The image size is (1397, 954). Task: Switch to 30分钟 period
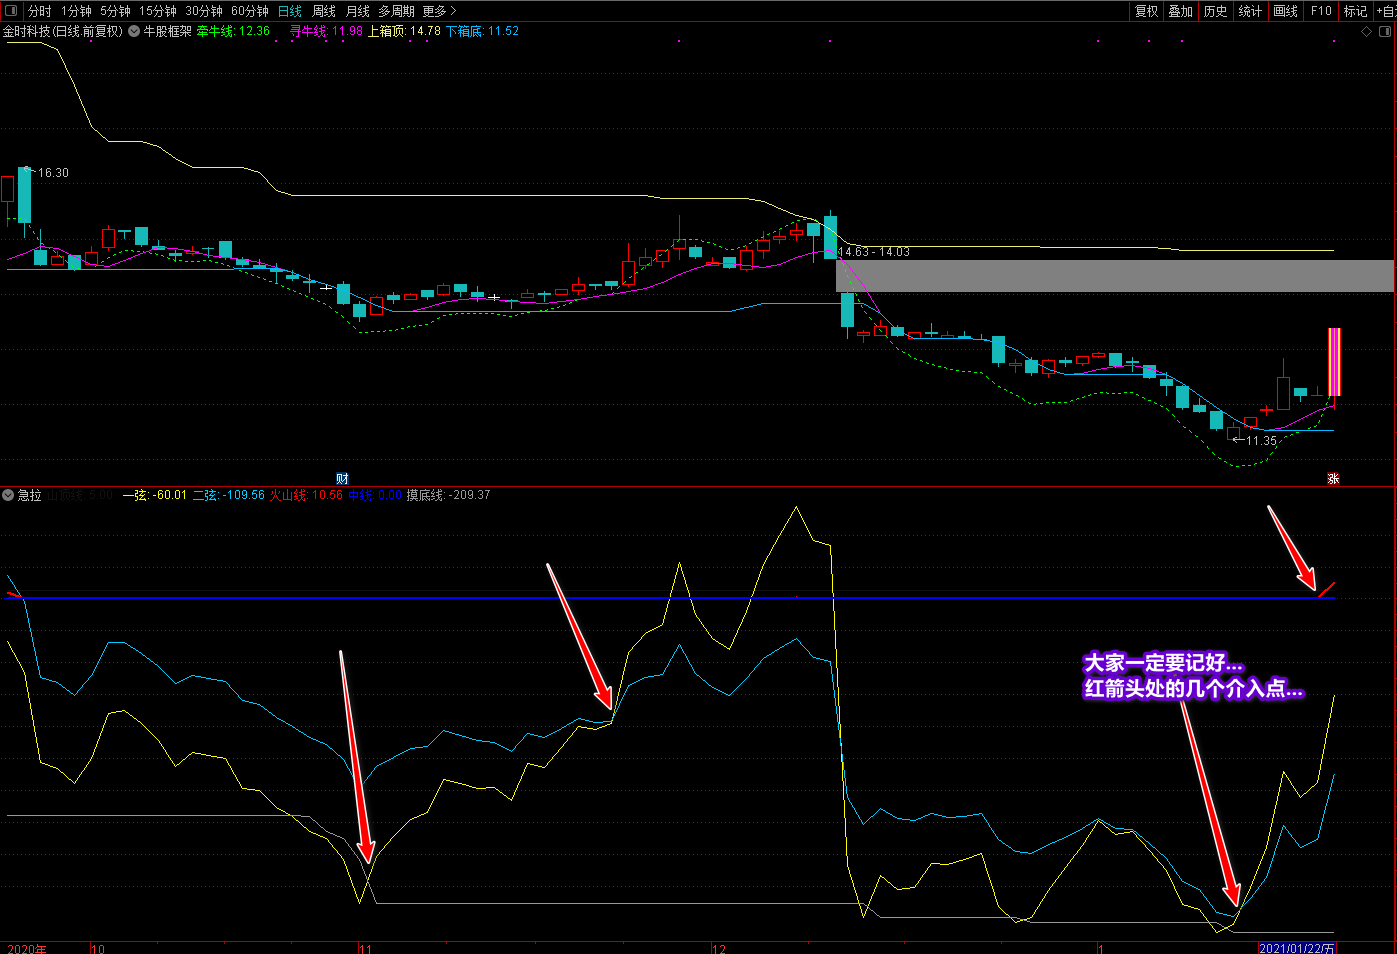tap(204, 11)
